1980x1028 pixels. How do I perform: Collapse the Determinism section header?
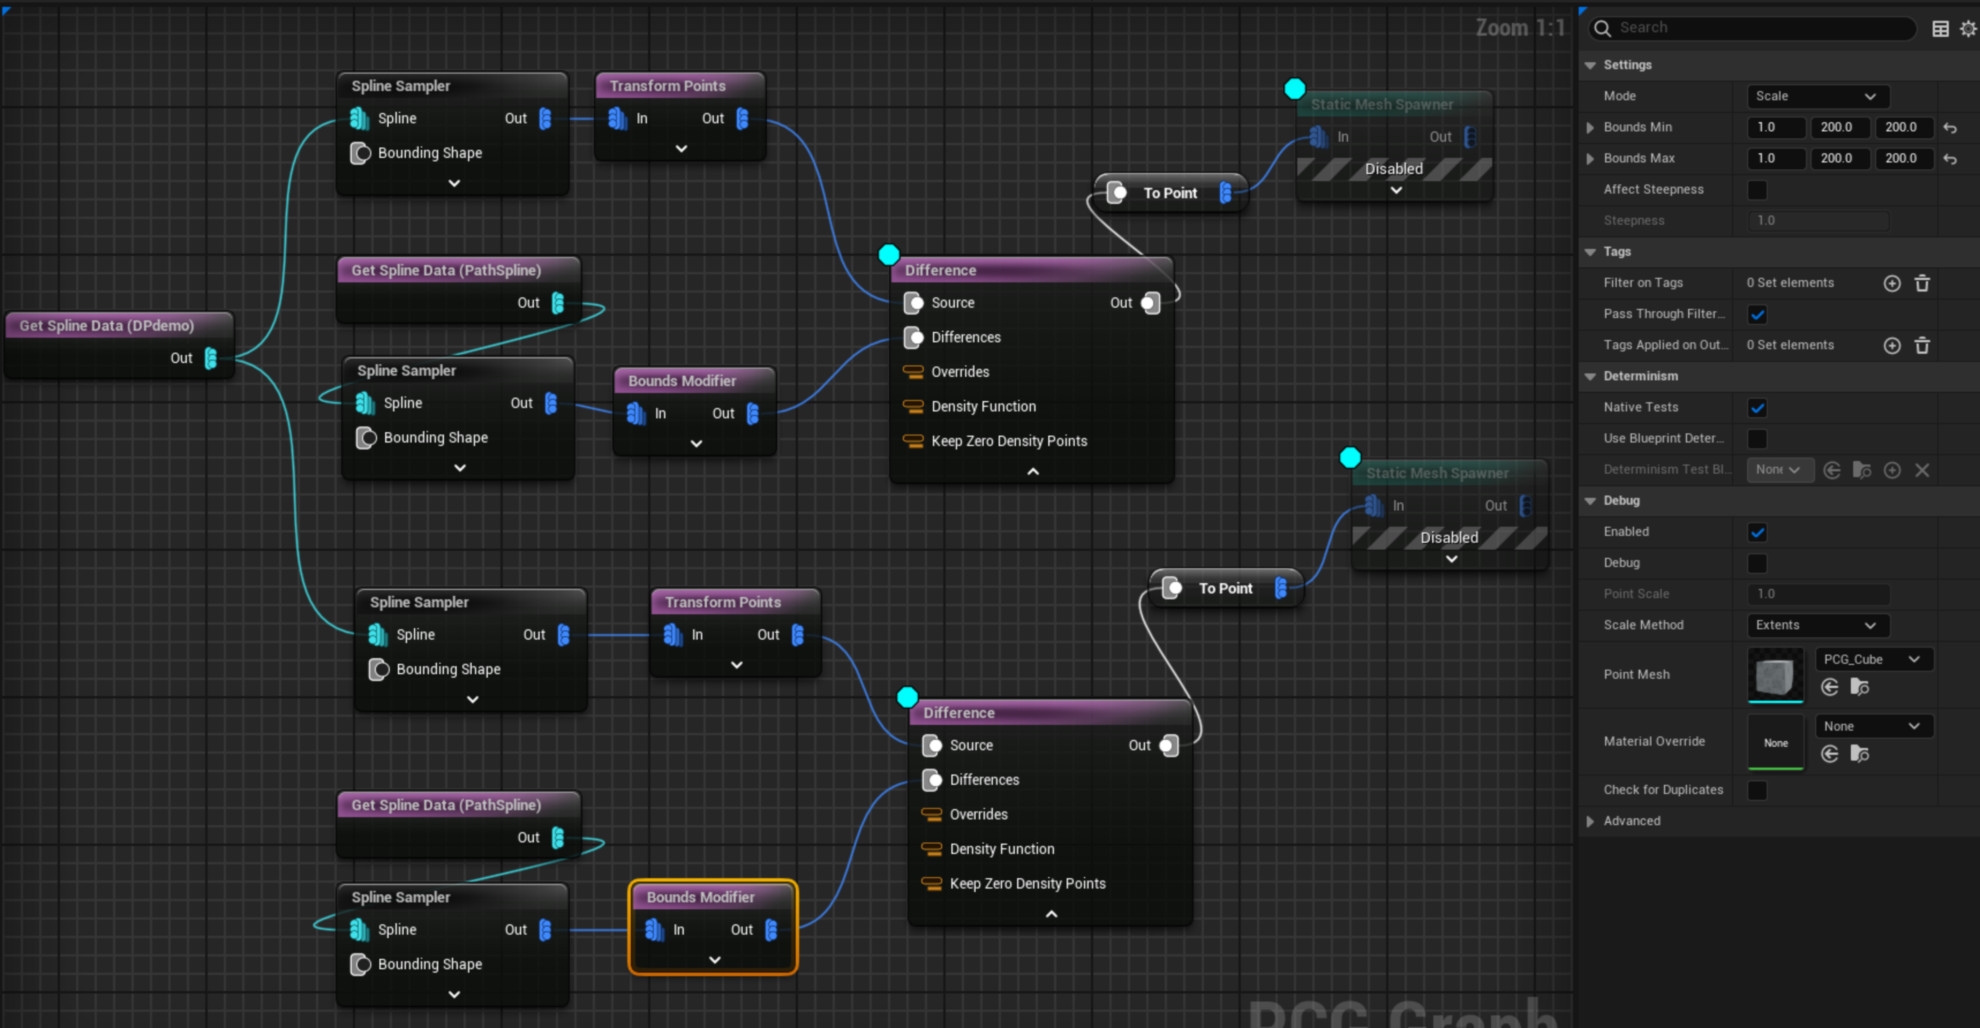(x=1591, y=376)
